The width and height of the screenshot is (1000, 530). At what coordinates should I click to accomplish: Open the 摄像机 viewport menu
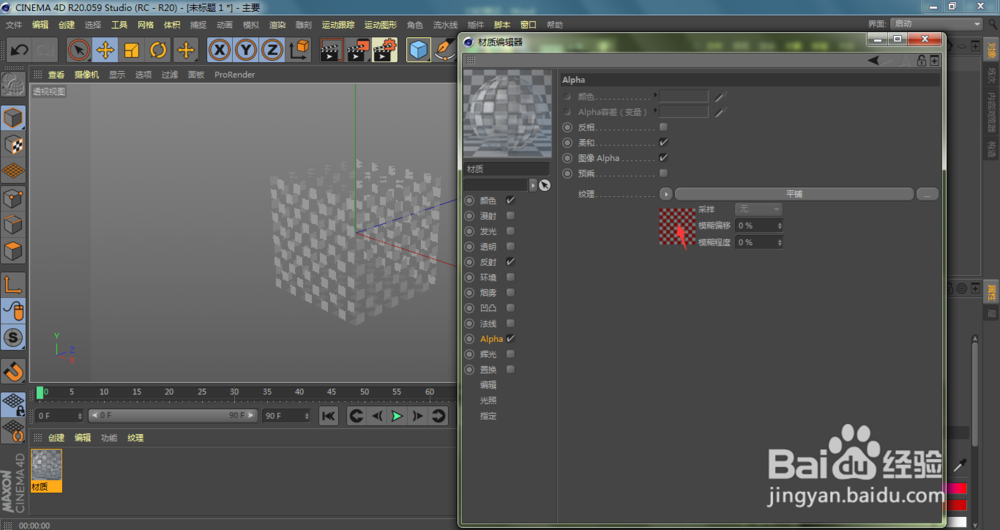[x=87, y=75]
